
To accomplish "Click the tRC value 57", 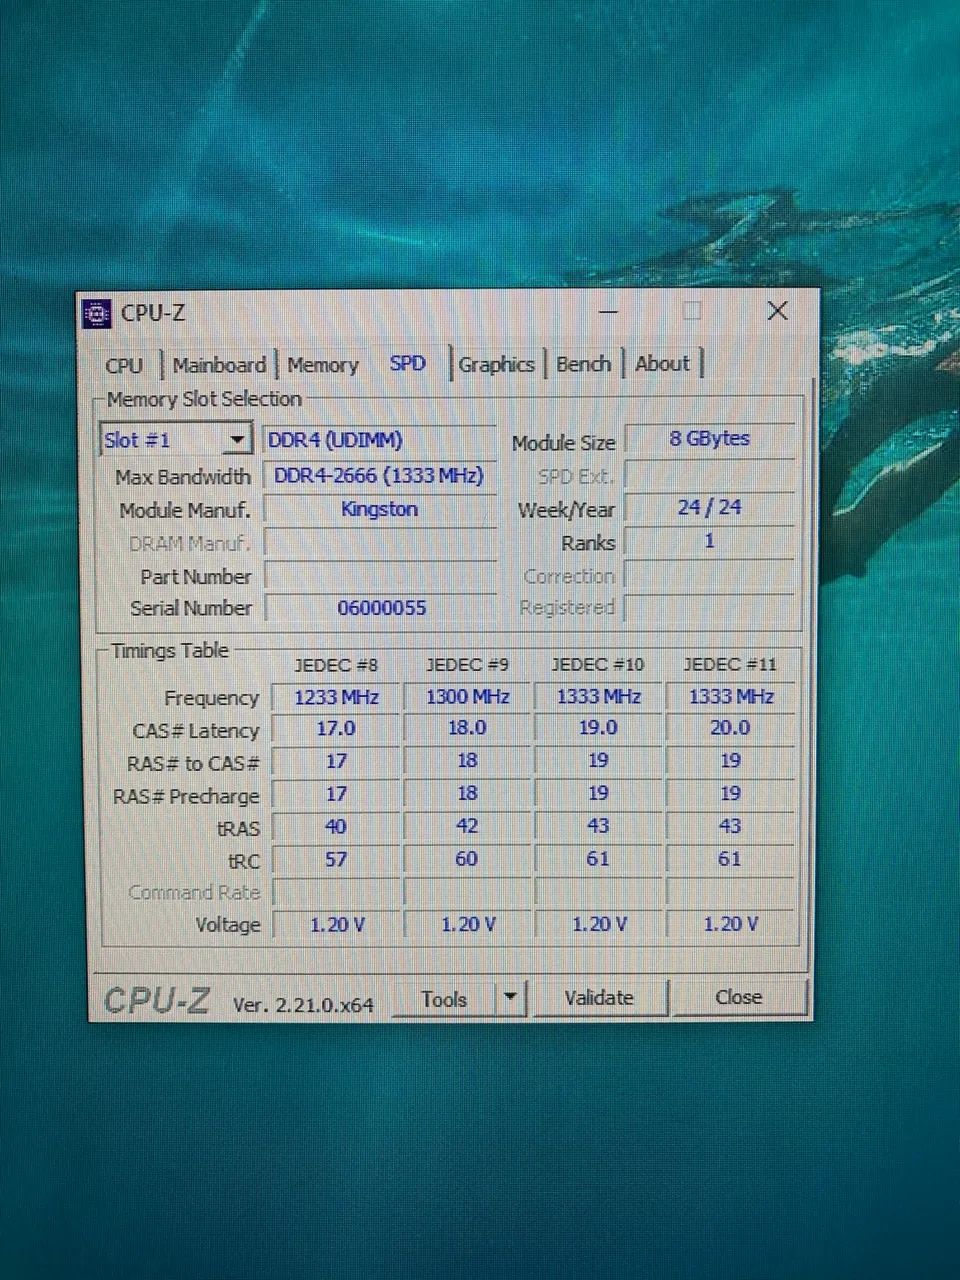I will (336, 859).
